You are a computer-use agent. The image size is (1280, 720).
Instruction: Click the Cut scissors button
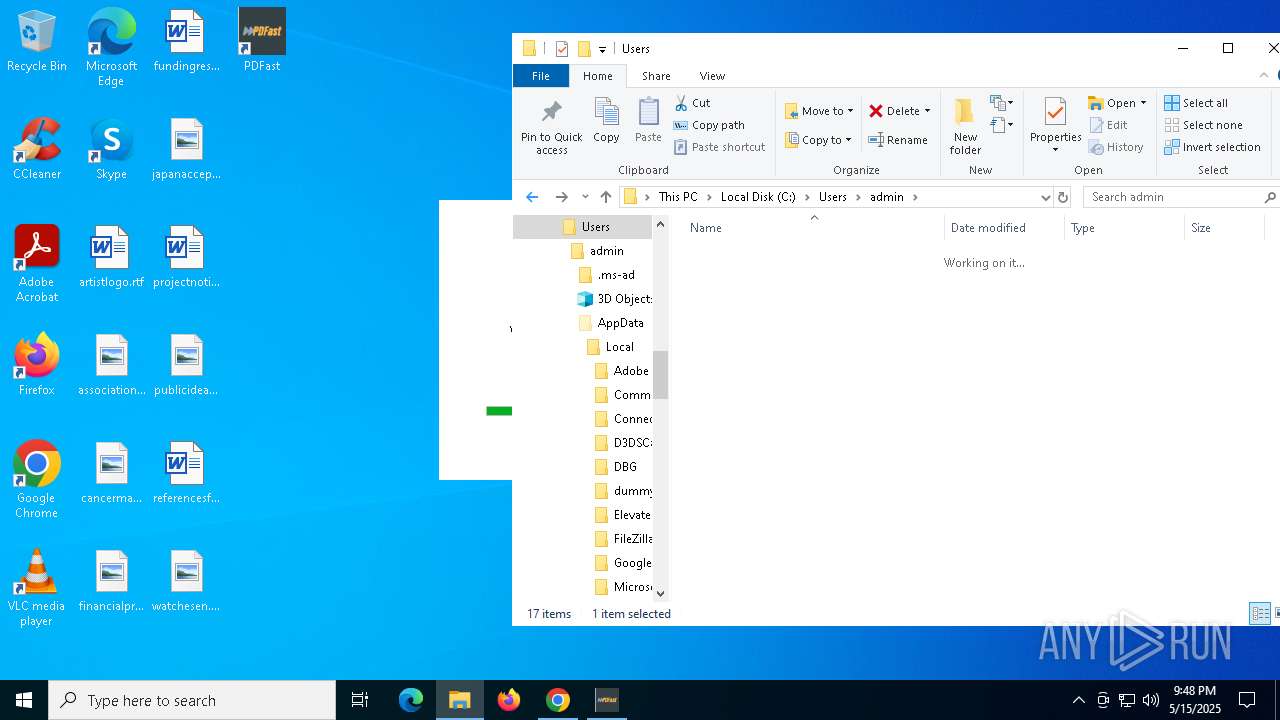point(692,103)
